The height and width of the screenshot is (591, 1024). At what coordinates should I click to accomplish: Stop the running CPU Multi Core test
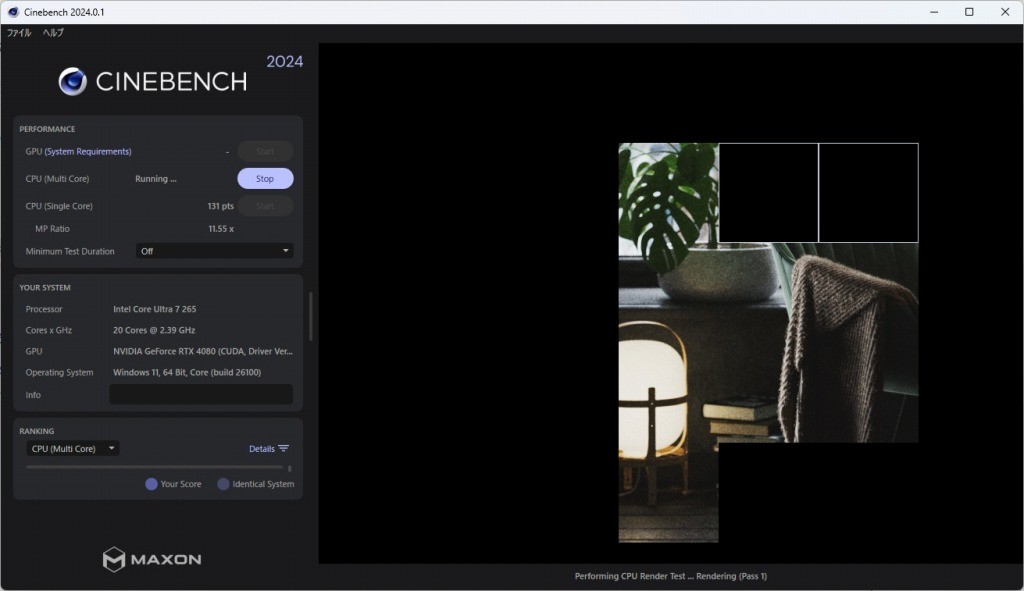click(x=265, y=179)
